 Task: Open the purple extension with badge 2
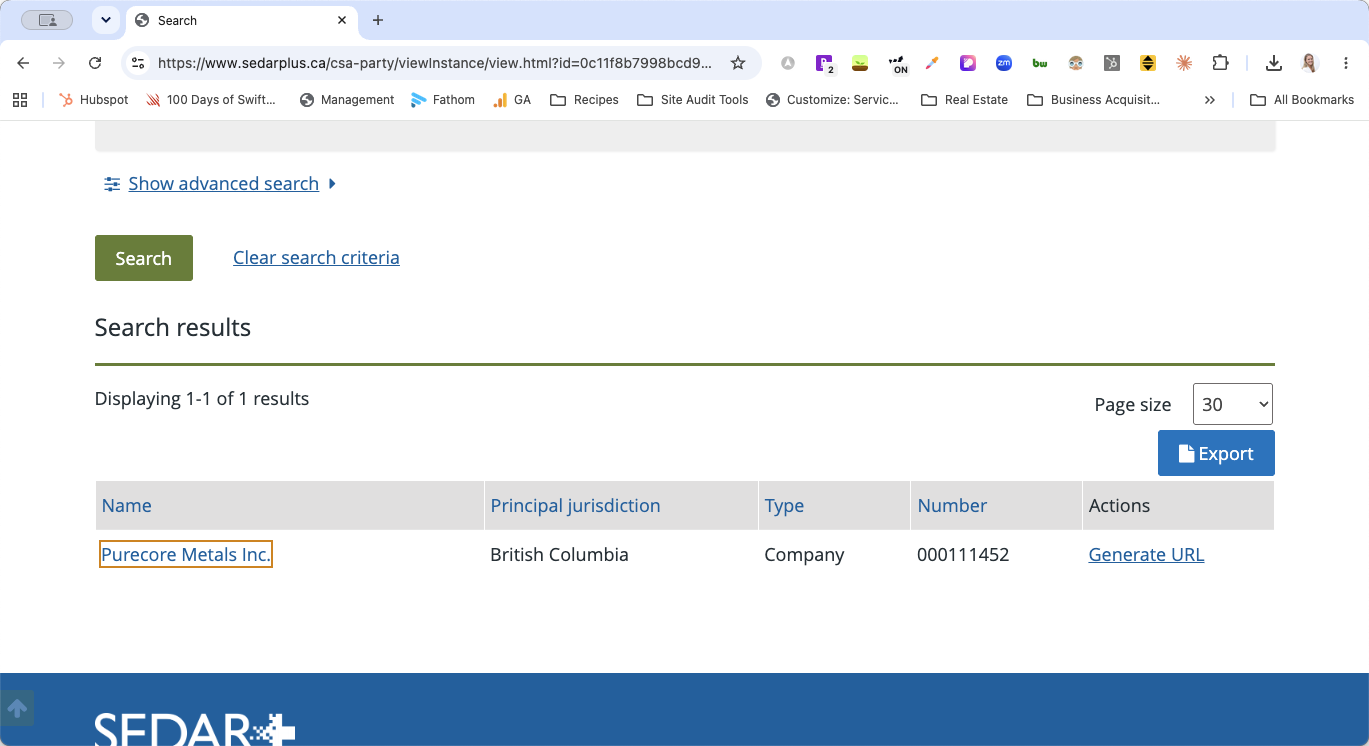click(x=824, y=63)
